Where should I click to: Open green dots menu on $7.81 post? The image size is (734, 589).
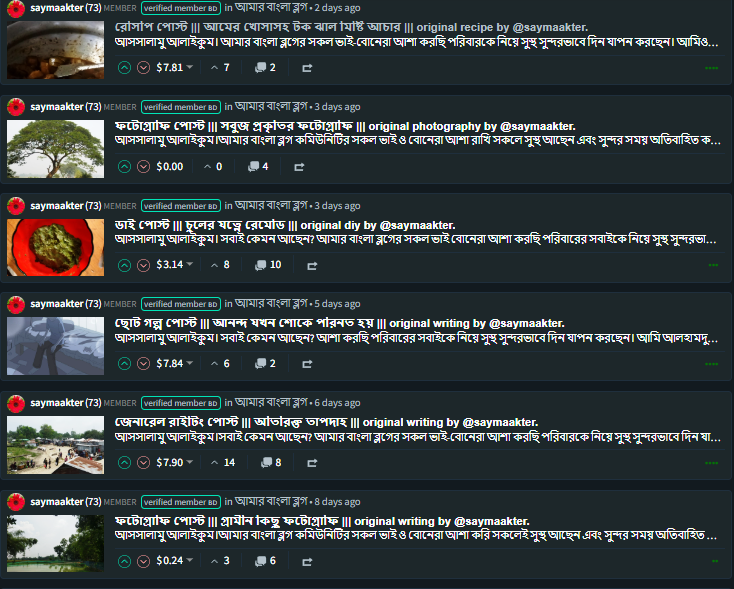(x=712, y=68)
